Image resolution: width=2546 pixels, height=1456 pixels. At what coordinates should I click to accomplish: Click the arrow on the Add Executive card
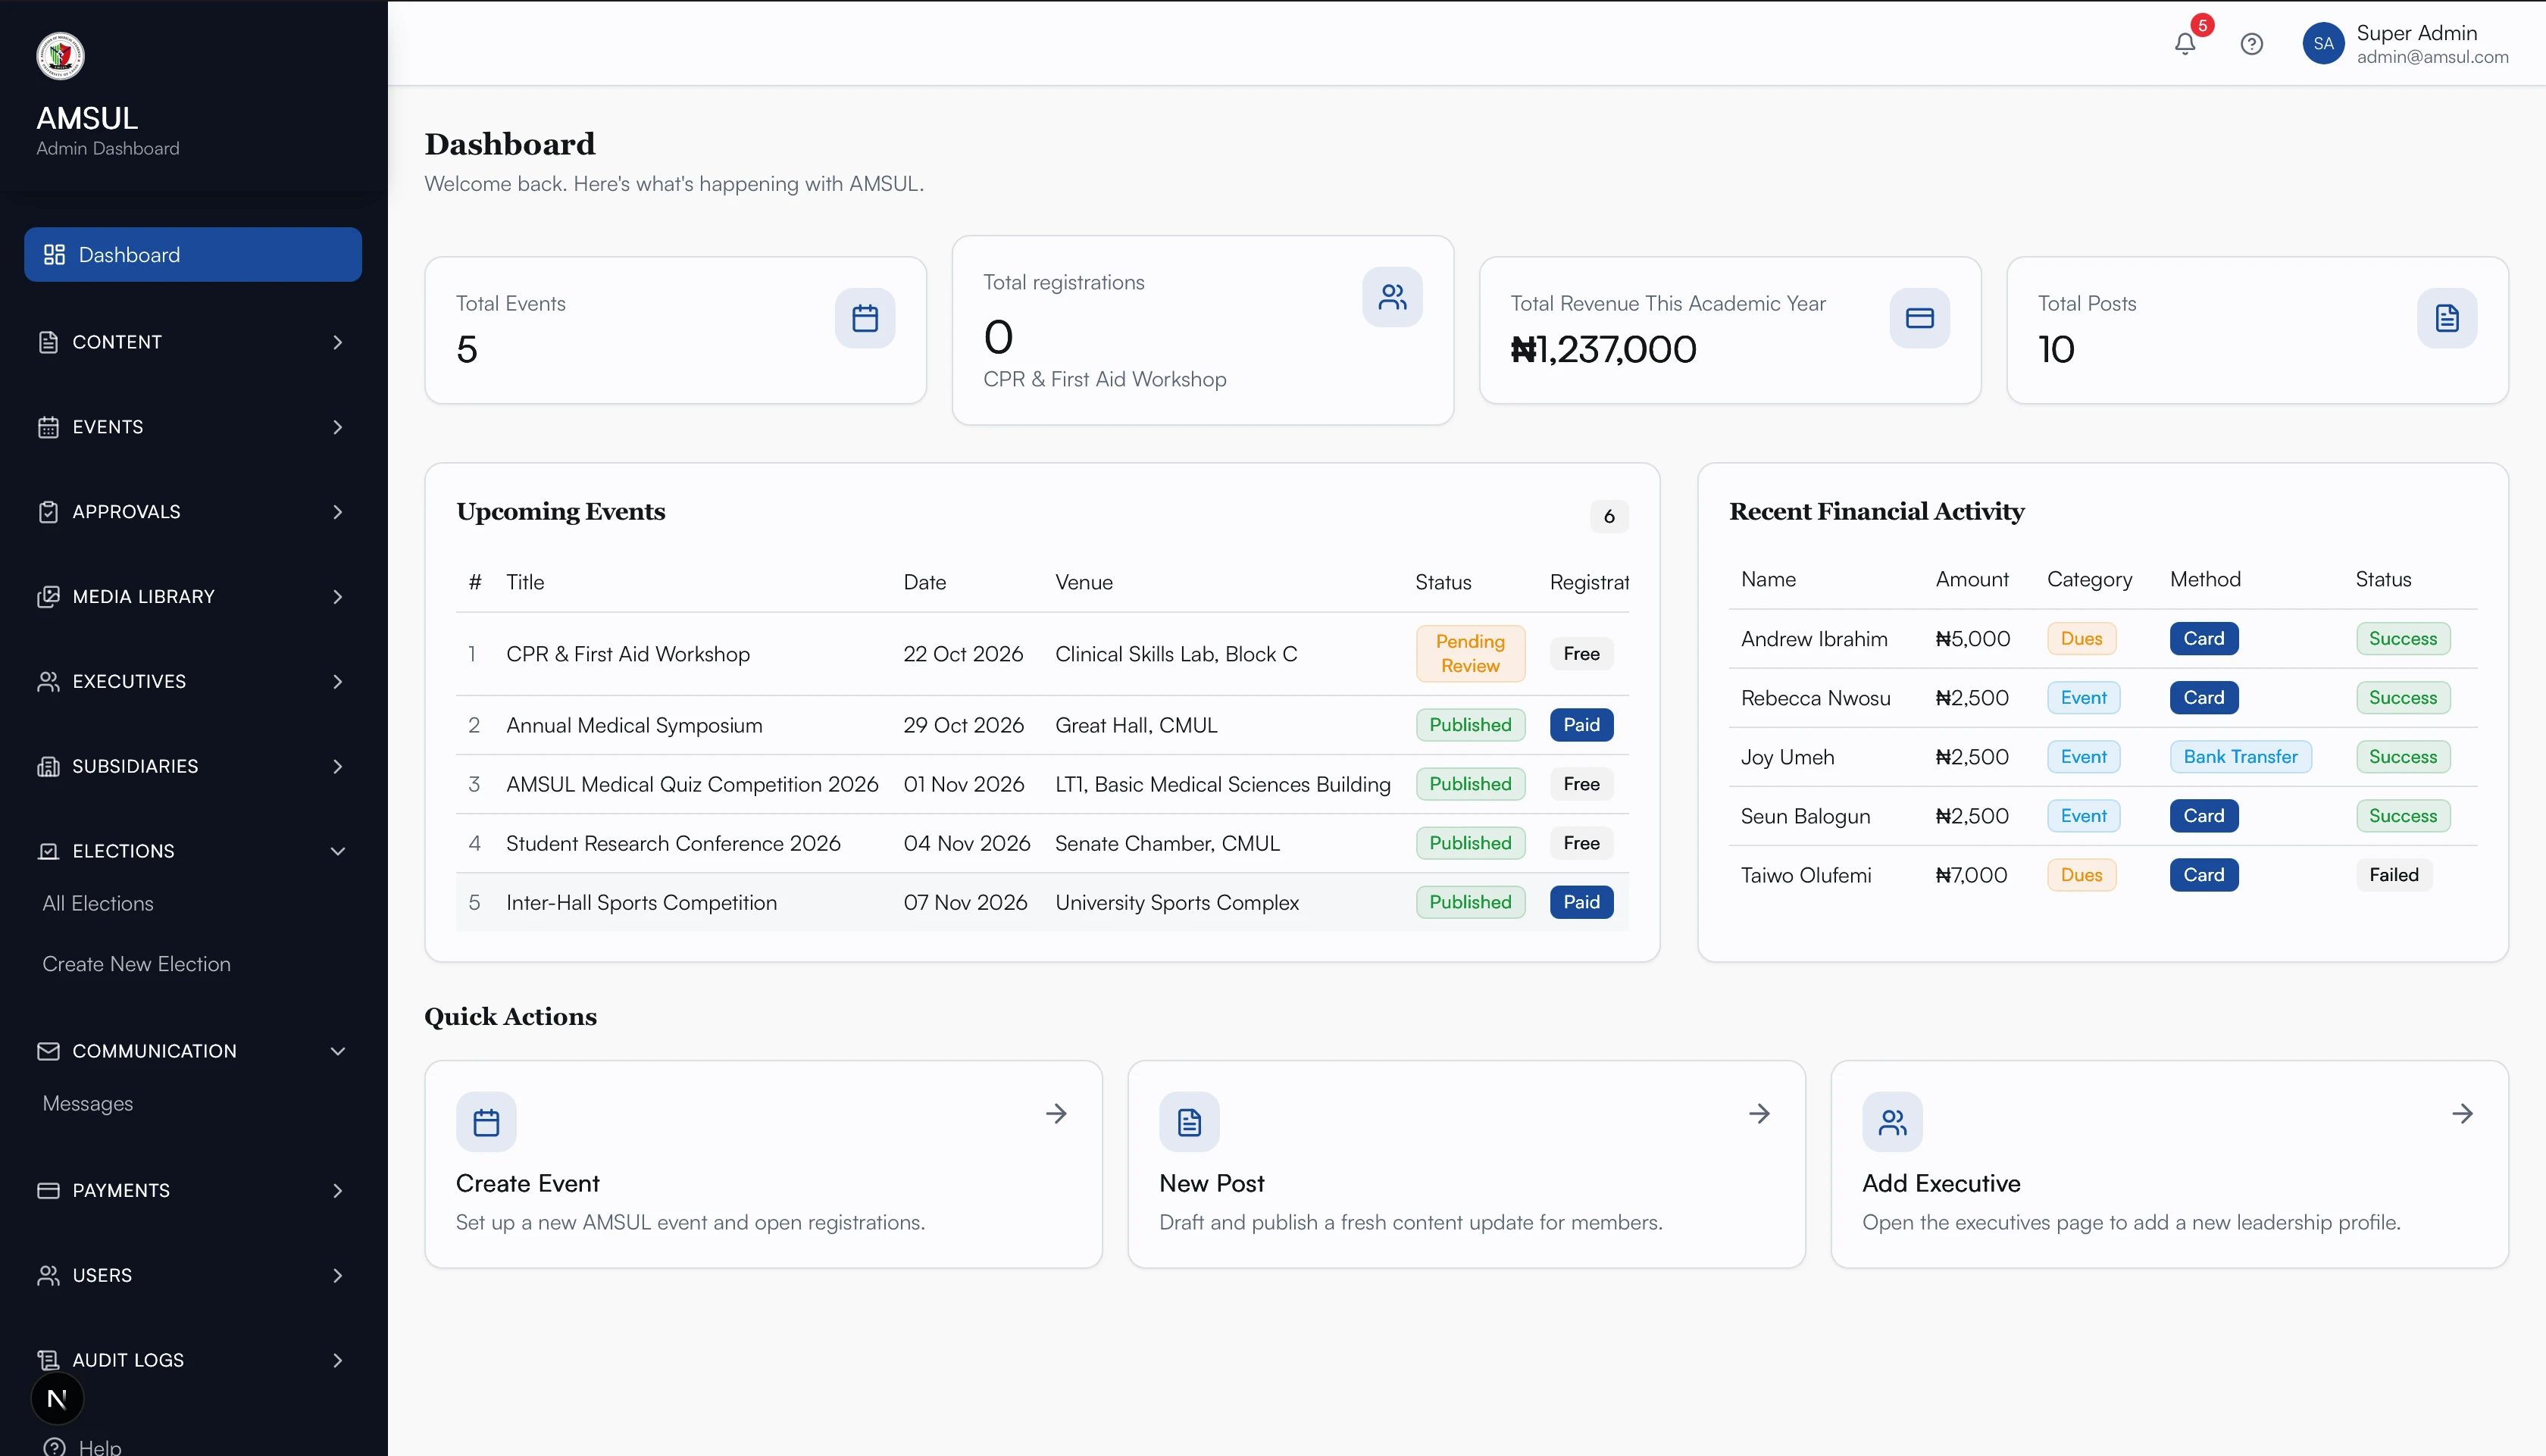click(x=2462, y=1114)
